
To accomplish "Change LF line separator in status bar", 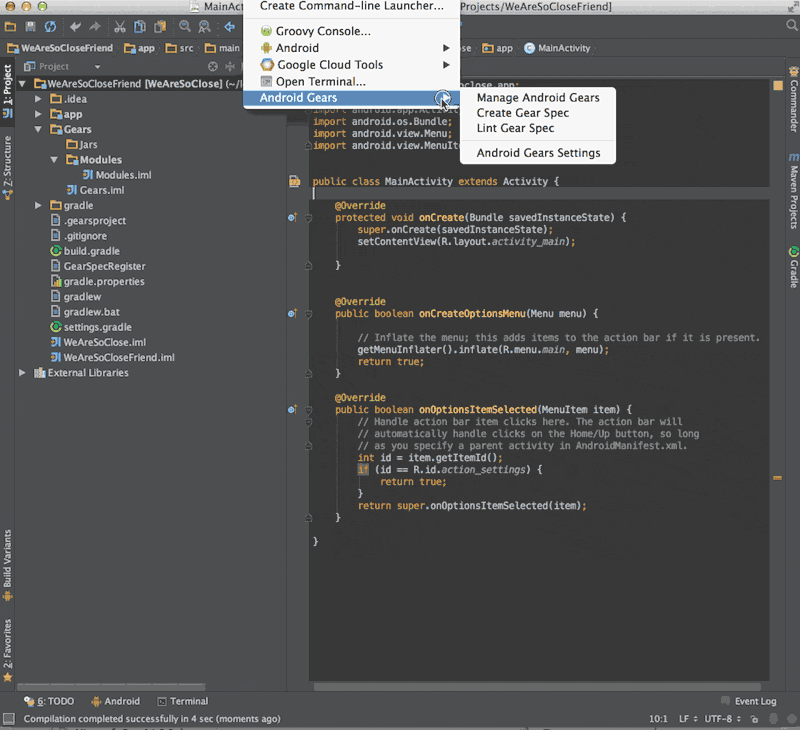I will coord(688,719).
